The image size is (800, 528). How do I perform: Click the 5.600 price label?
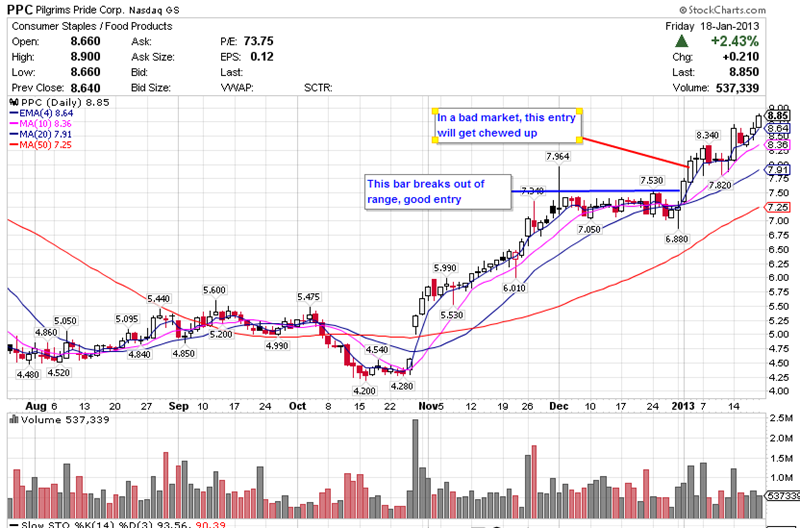pos(214,290)
